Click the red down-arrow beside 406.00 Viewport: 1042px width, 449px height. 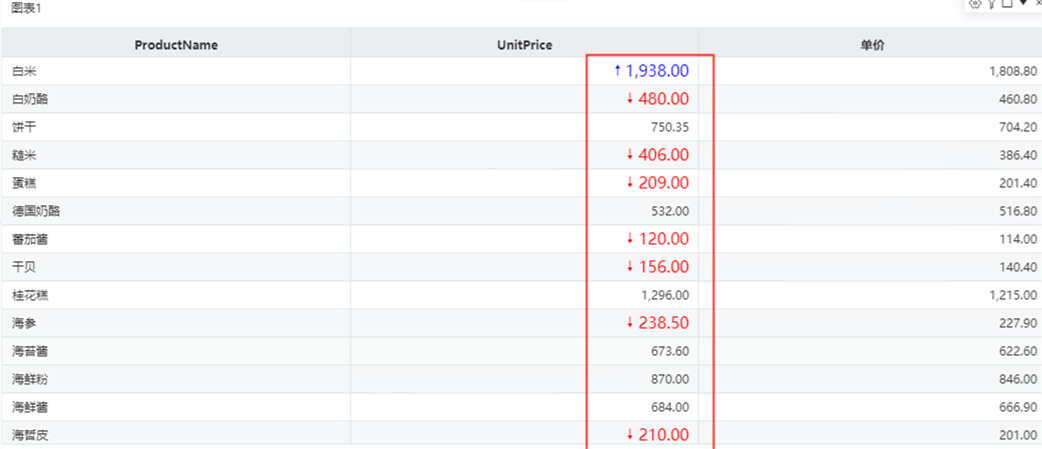click(x=630, y=154)
